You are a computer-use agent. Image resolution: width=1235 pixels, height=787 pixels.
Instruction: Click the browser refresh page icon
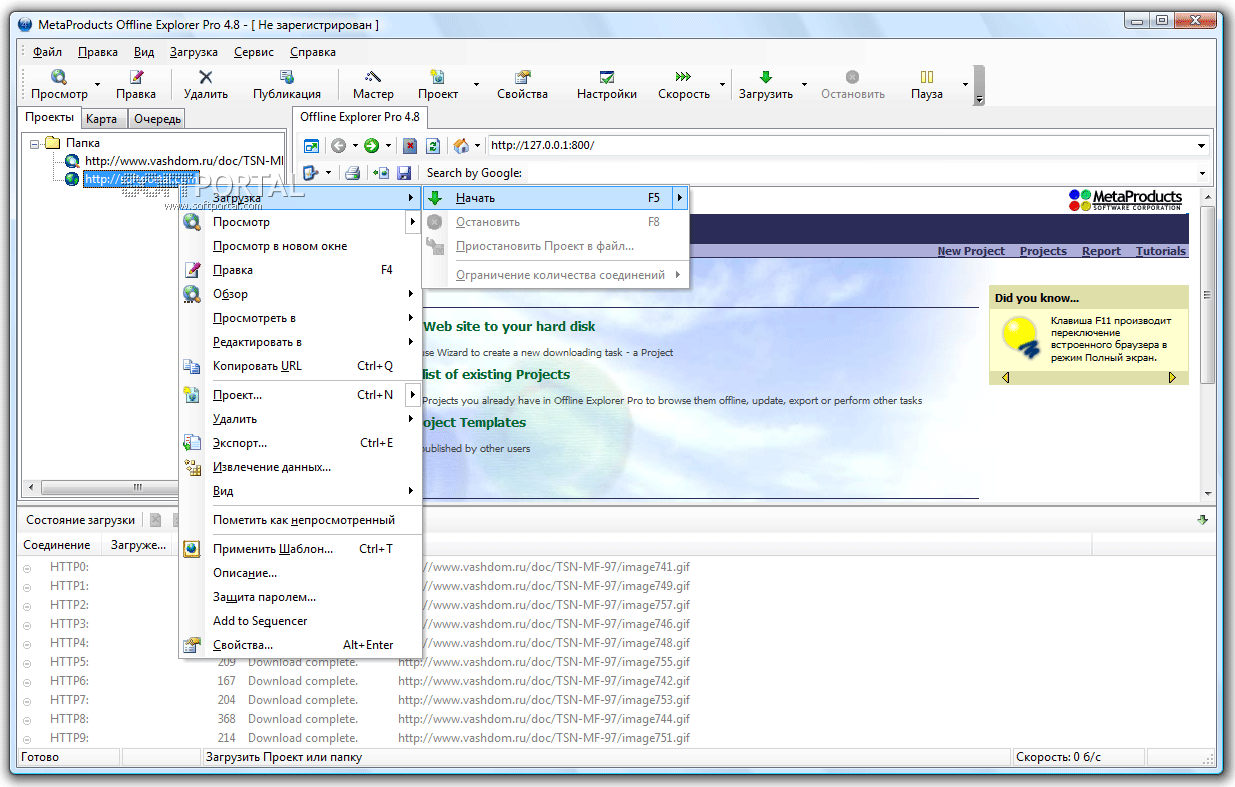point(433,146)
